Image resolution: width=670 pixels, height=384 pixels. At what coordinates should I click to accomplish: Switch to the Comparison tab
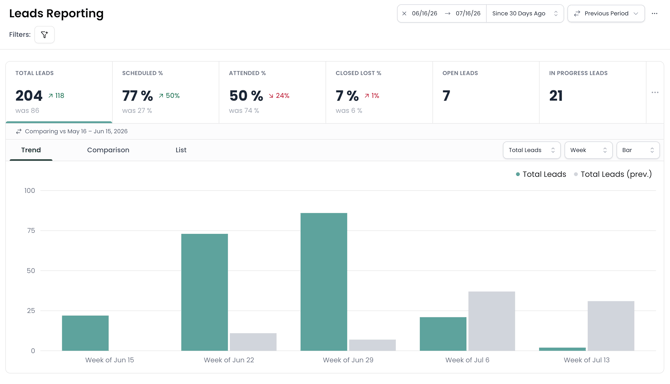[108, 150]
